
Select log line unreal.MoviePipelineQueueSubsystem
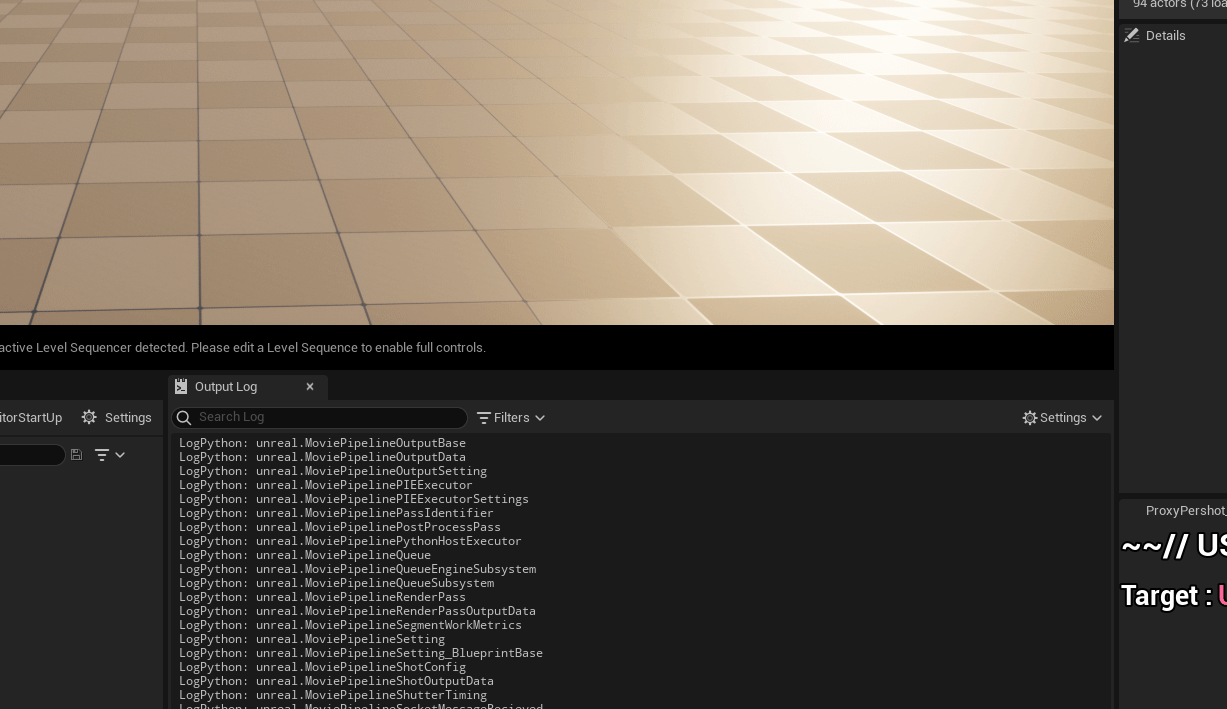336,583
